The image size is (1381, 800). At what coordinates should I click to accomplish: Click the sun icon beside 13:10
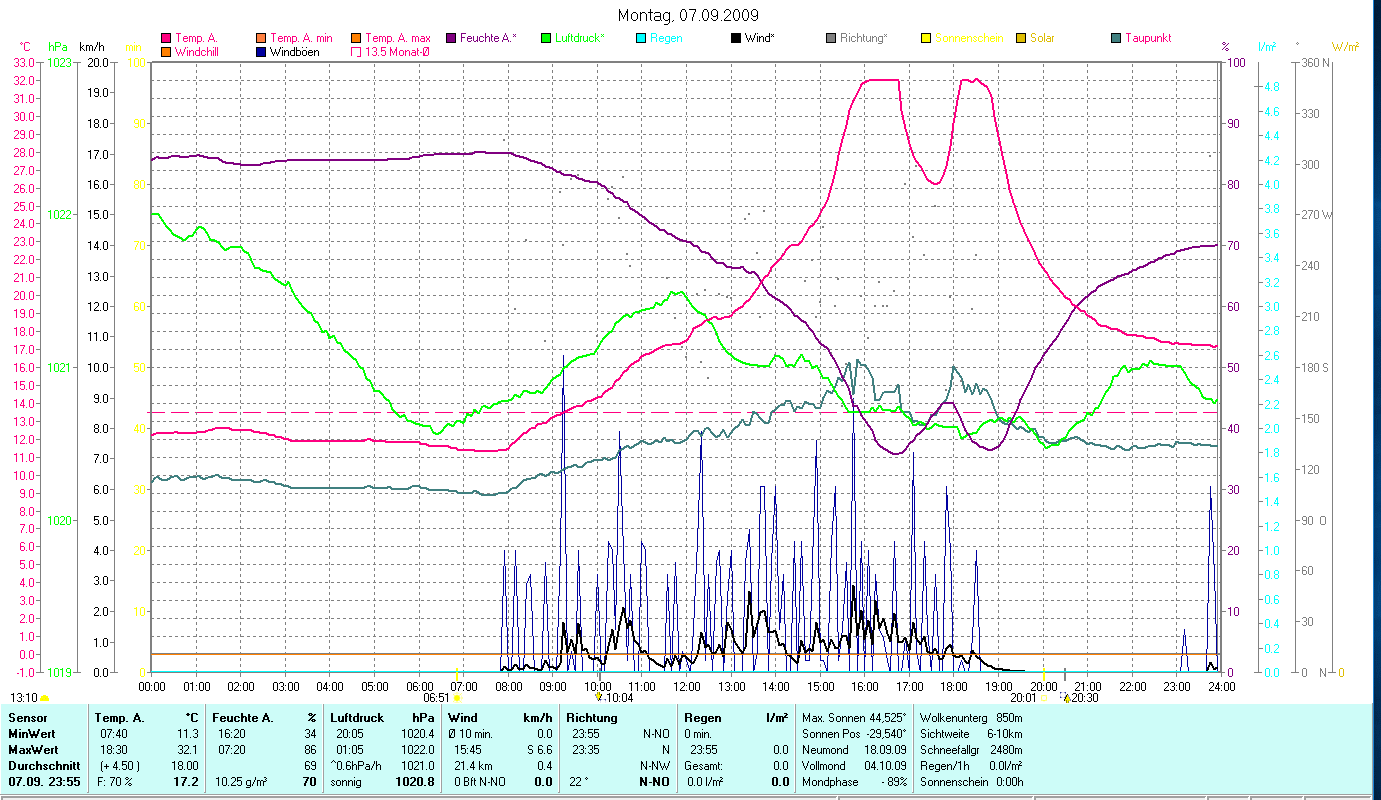pos(45,698)
